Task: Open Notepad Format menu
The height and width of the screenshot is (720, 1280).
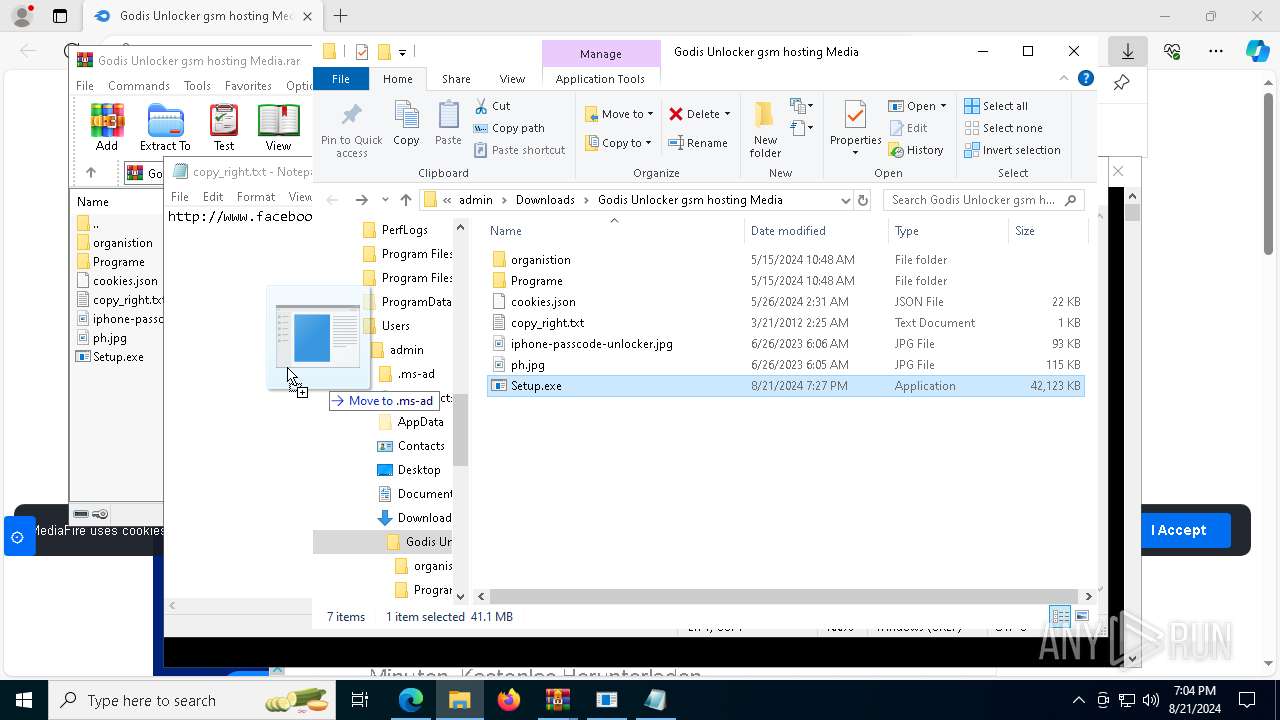Action: 256,197
